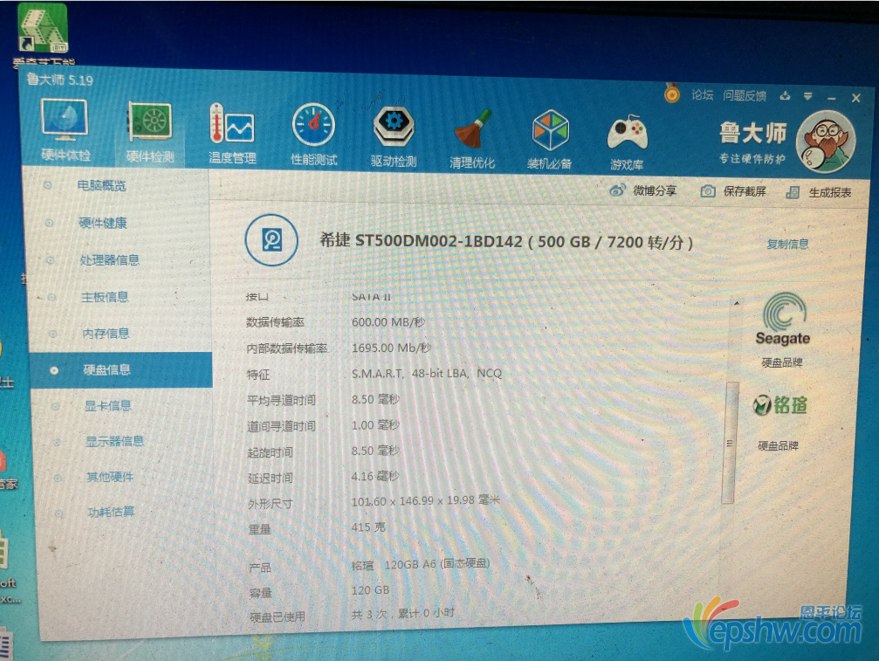Viewport: 879px width, 661px height.
Task: Click the value "415 克"
Action: pyautogui.click(x=368, y=527)
